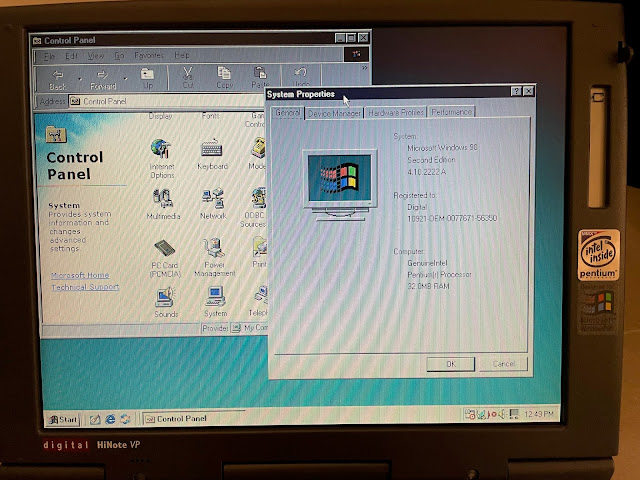Click the Control Panel taskbar button
The width and height of the screenshot is (640, 480).
[x=194, y=418]
